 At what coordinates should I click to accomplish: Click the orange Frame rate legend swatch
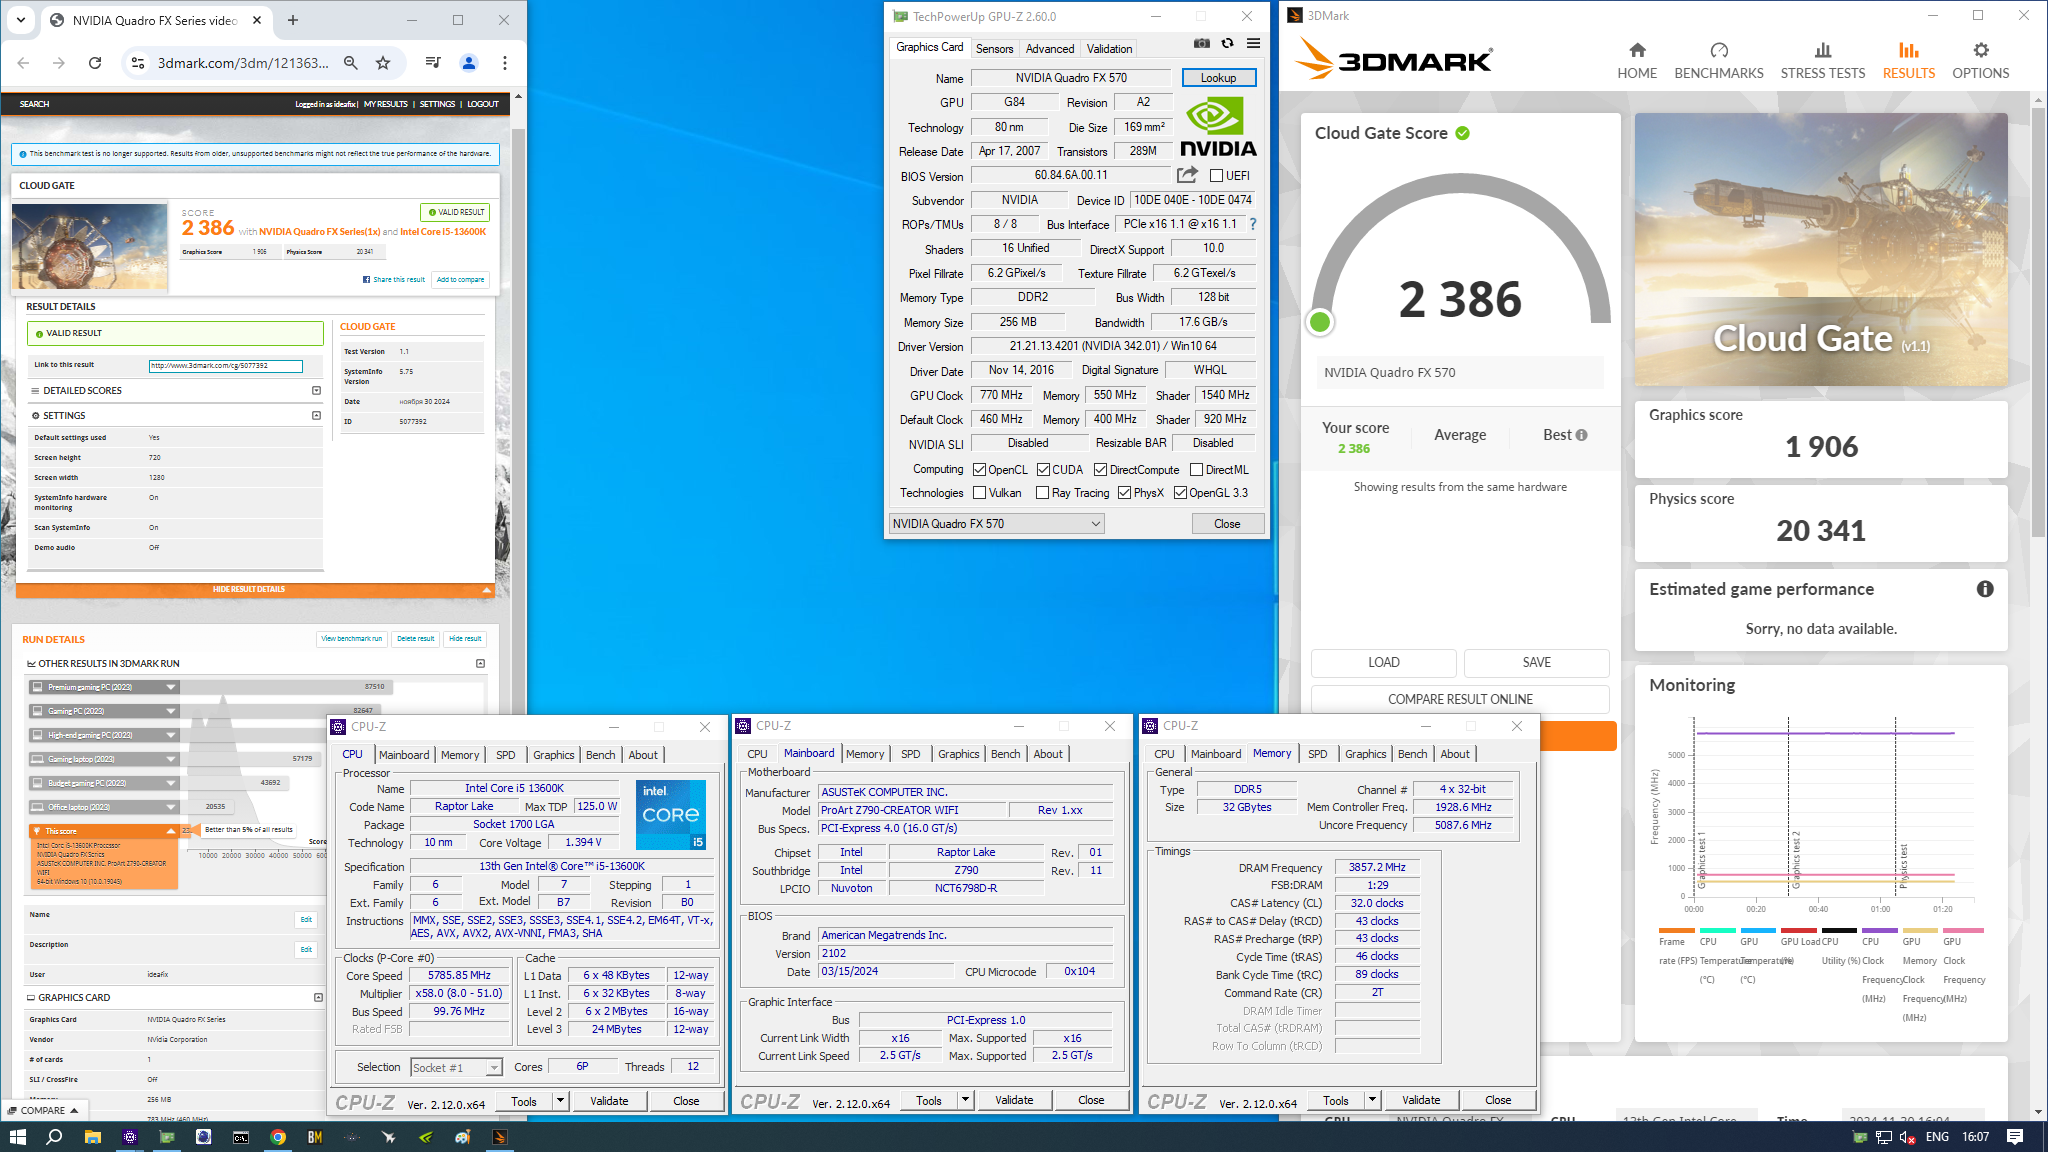1676,931
